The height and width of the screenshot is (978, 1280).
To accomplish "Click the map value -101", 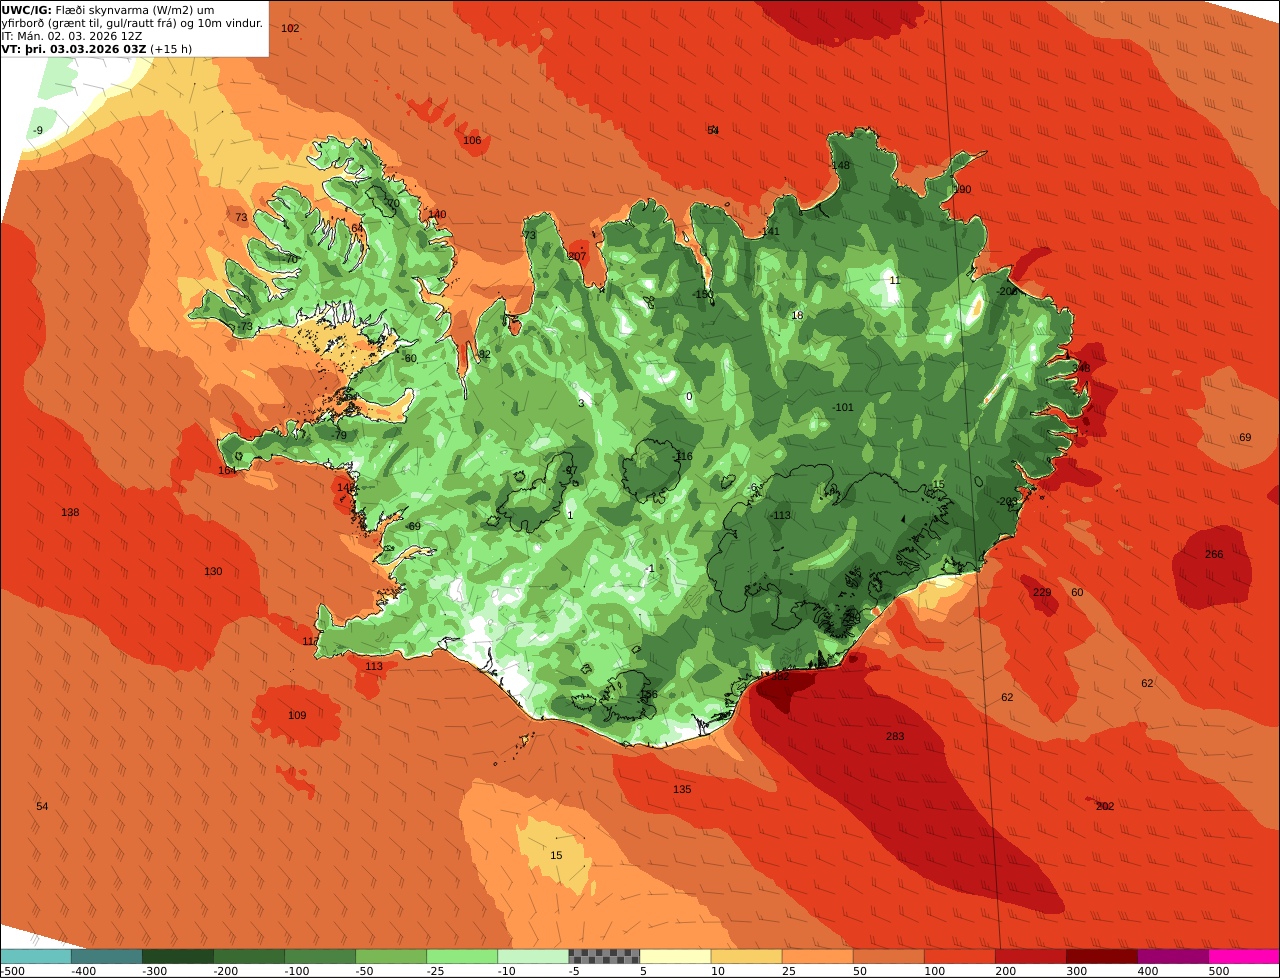I will click(x=843, y=407).
